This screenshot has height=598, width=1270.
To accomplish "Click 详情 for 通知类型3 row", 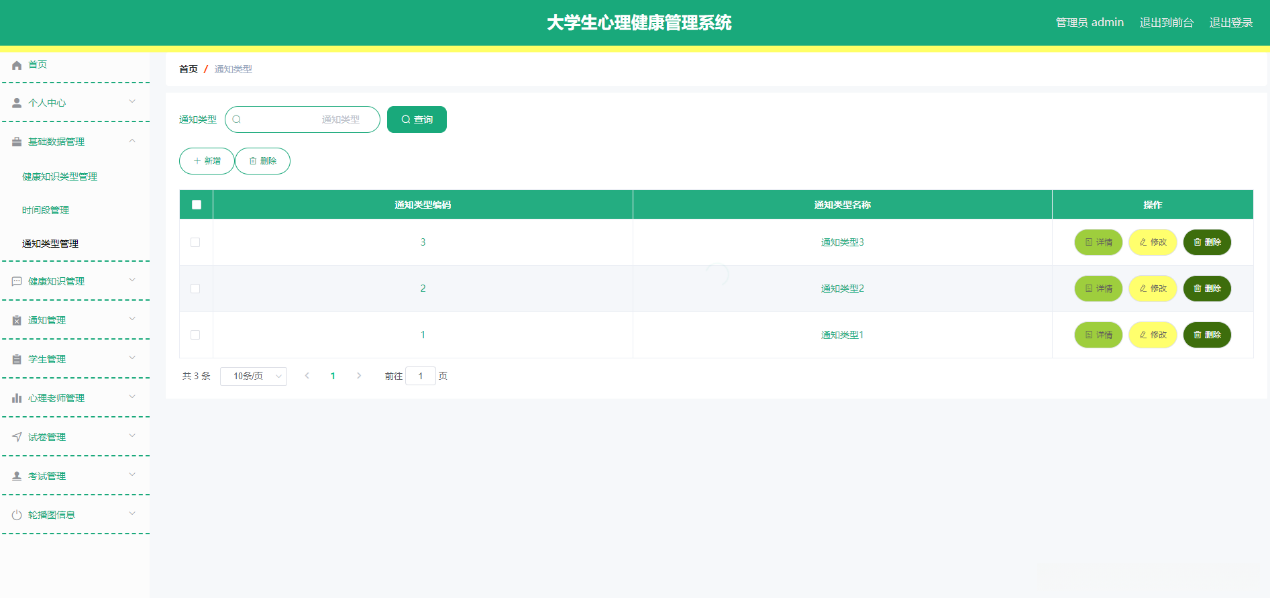I will [x=1099, y=242].
